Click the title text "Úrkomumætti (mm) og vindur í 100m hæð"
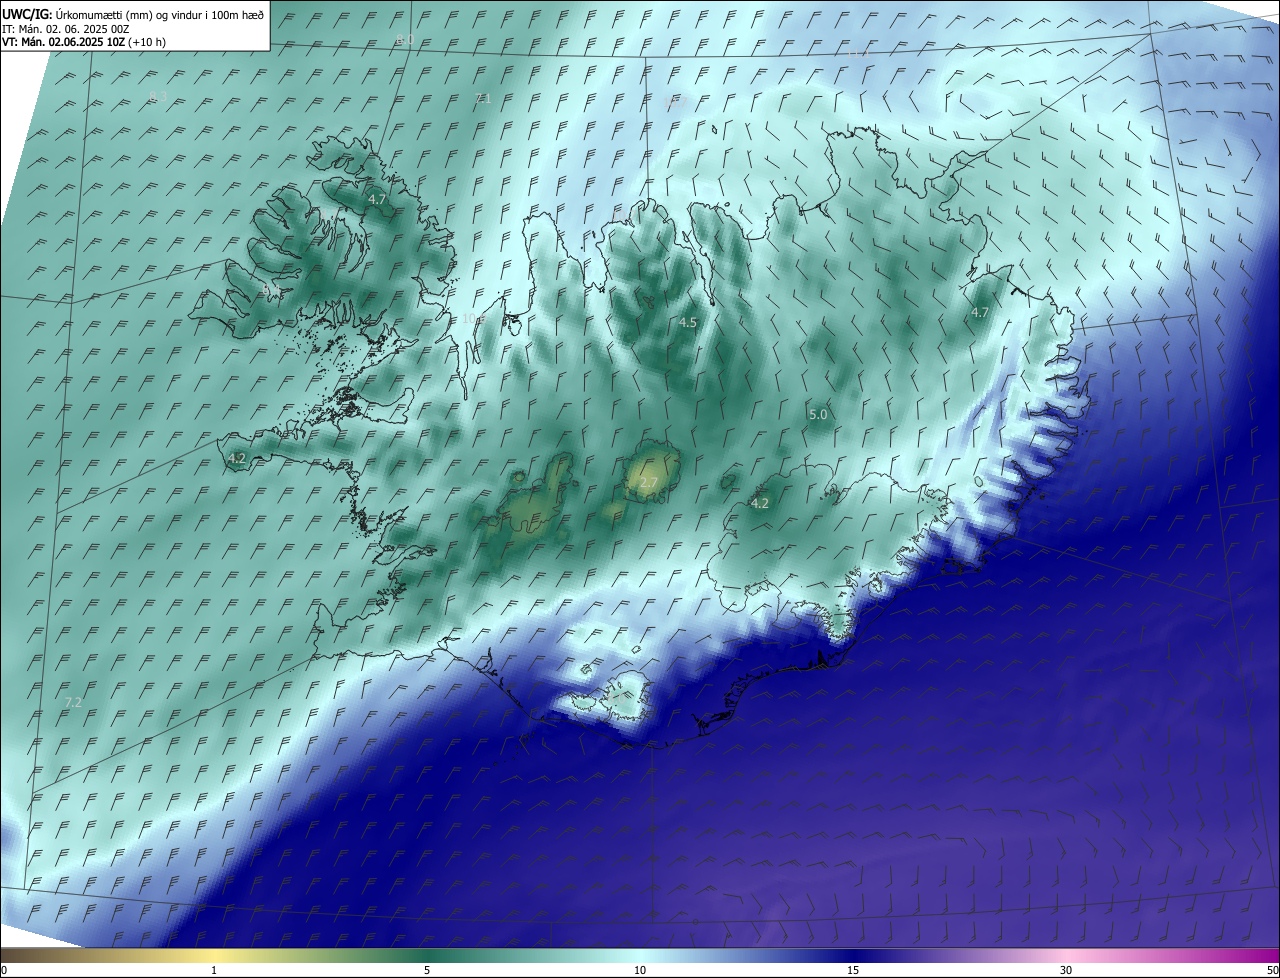The width and height of the screenshot is (1280, 978). (160, 14)
